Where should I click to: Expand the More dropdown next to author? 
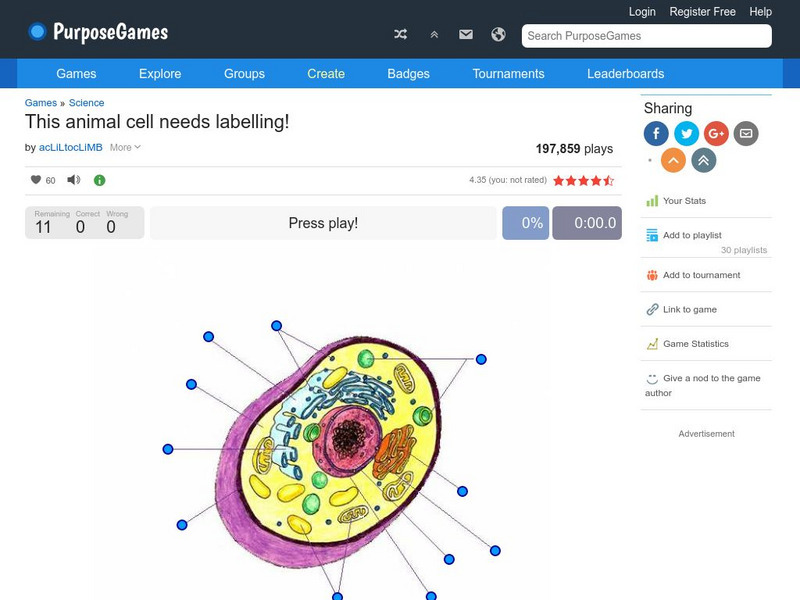click(125, 147)
